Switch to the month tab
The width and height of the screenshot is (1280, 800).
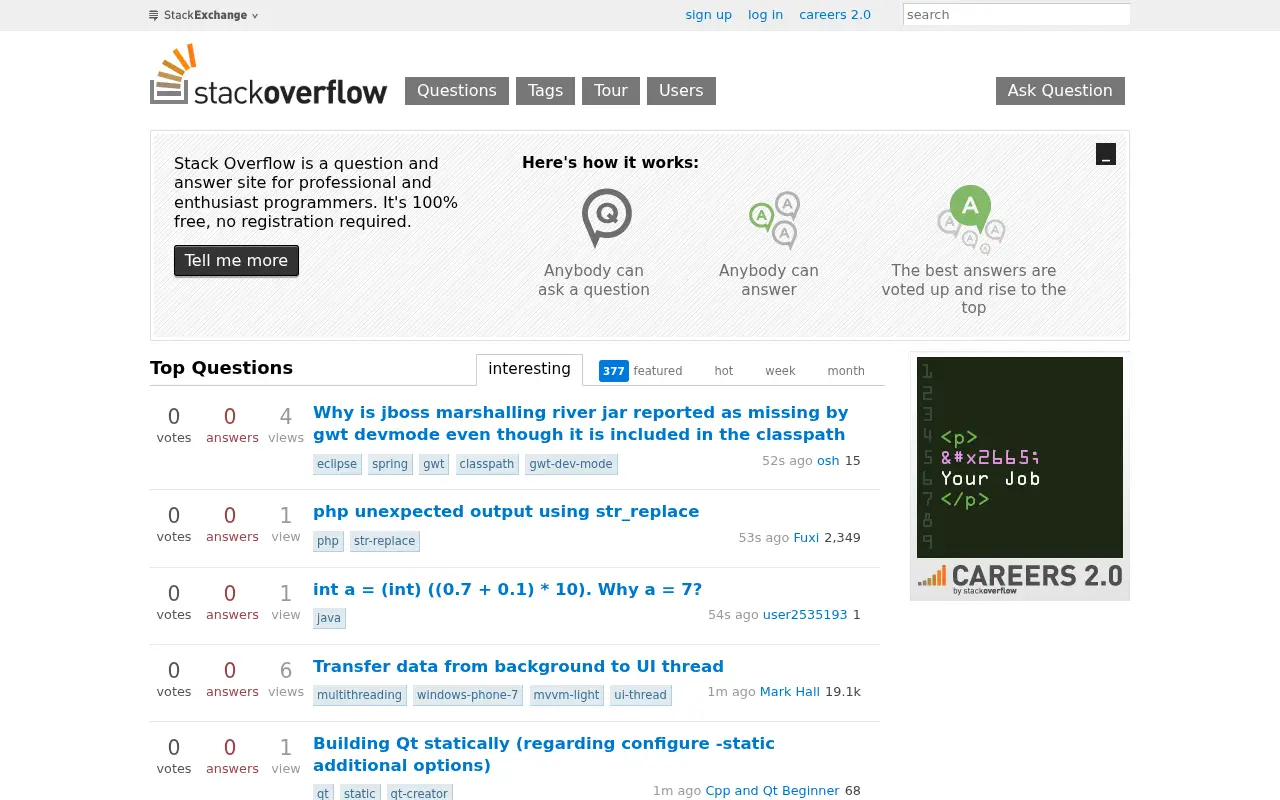(x=846, y=371)
